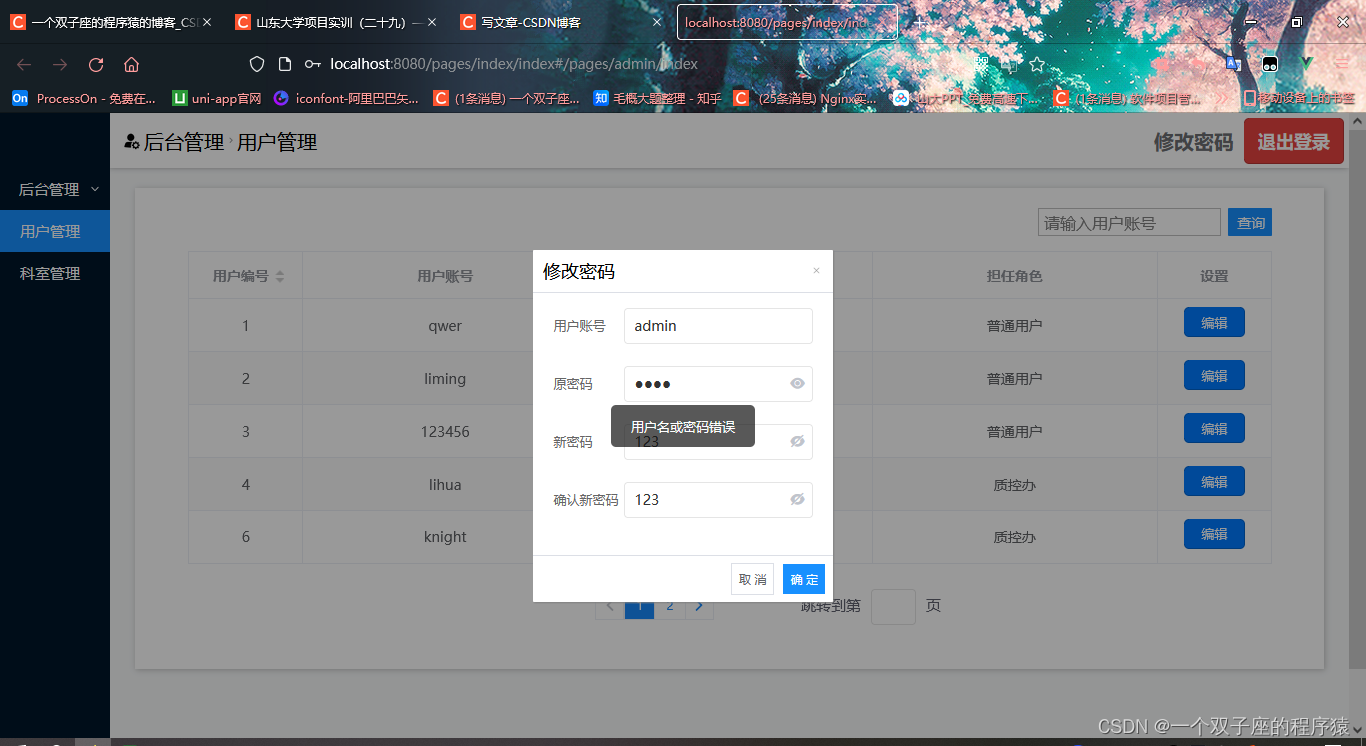Click the browser forward arrow
Image resolution: width=1366 pixels, height=746 pixels.
[60, 64]
